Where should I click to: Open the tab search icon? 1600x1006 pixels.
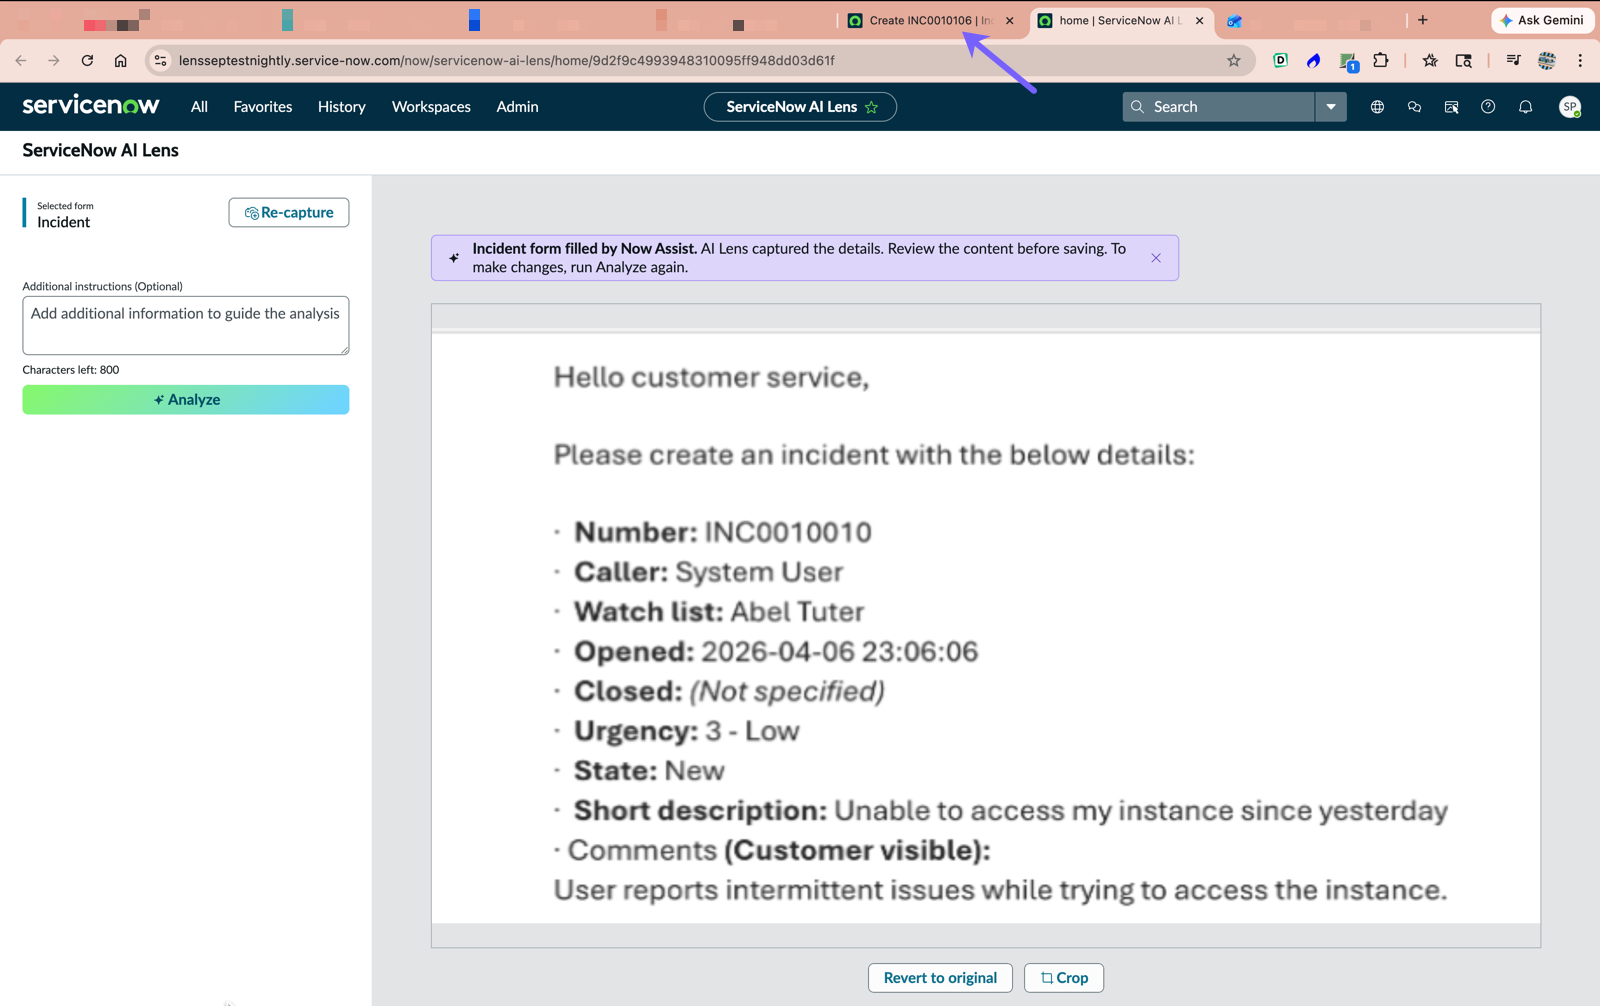click(1464, 61)
